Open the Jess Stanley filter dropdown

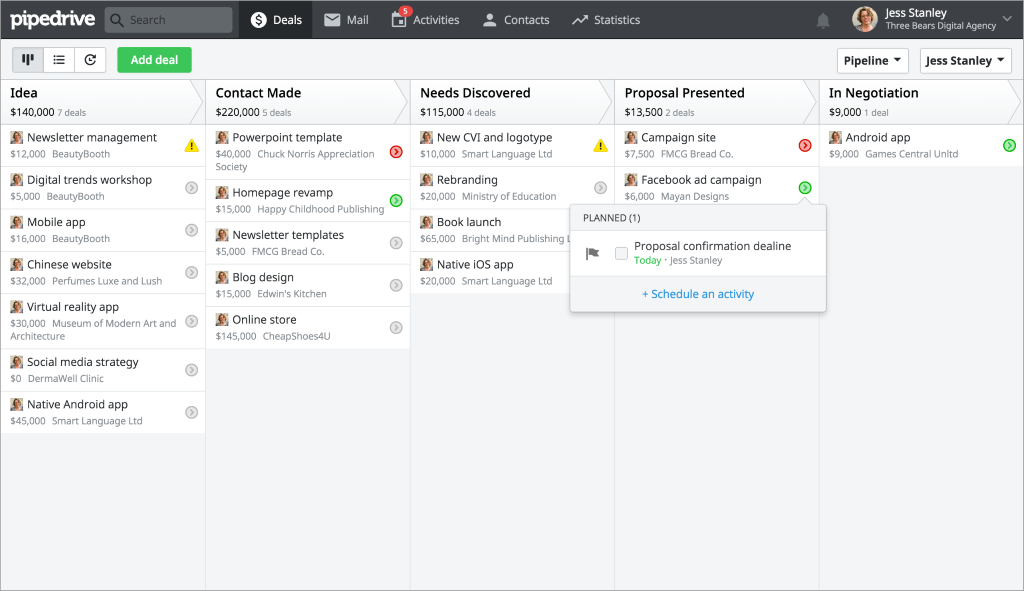point(965,61)
